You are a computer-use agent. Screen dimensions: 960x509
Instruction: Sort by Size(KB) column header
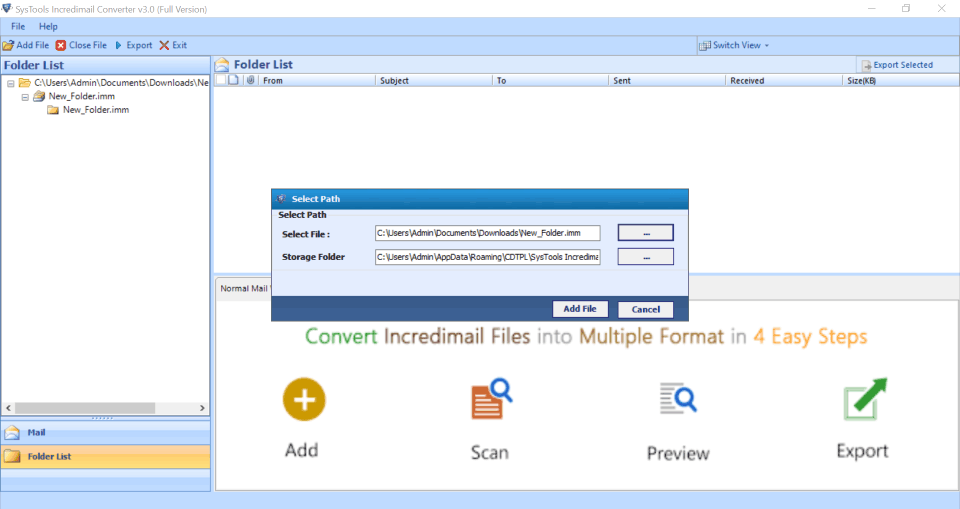pos(901,80)
